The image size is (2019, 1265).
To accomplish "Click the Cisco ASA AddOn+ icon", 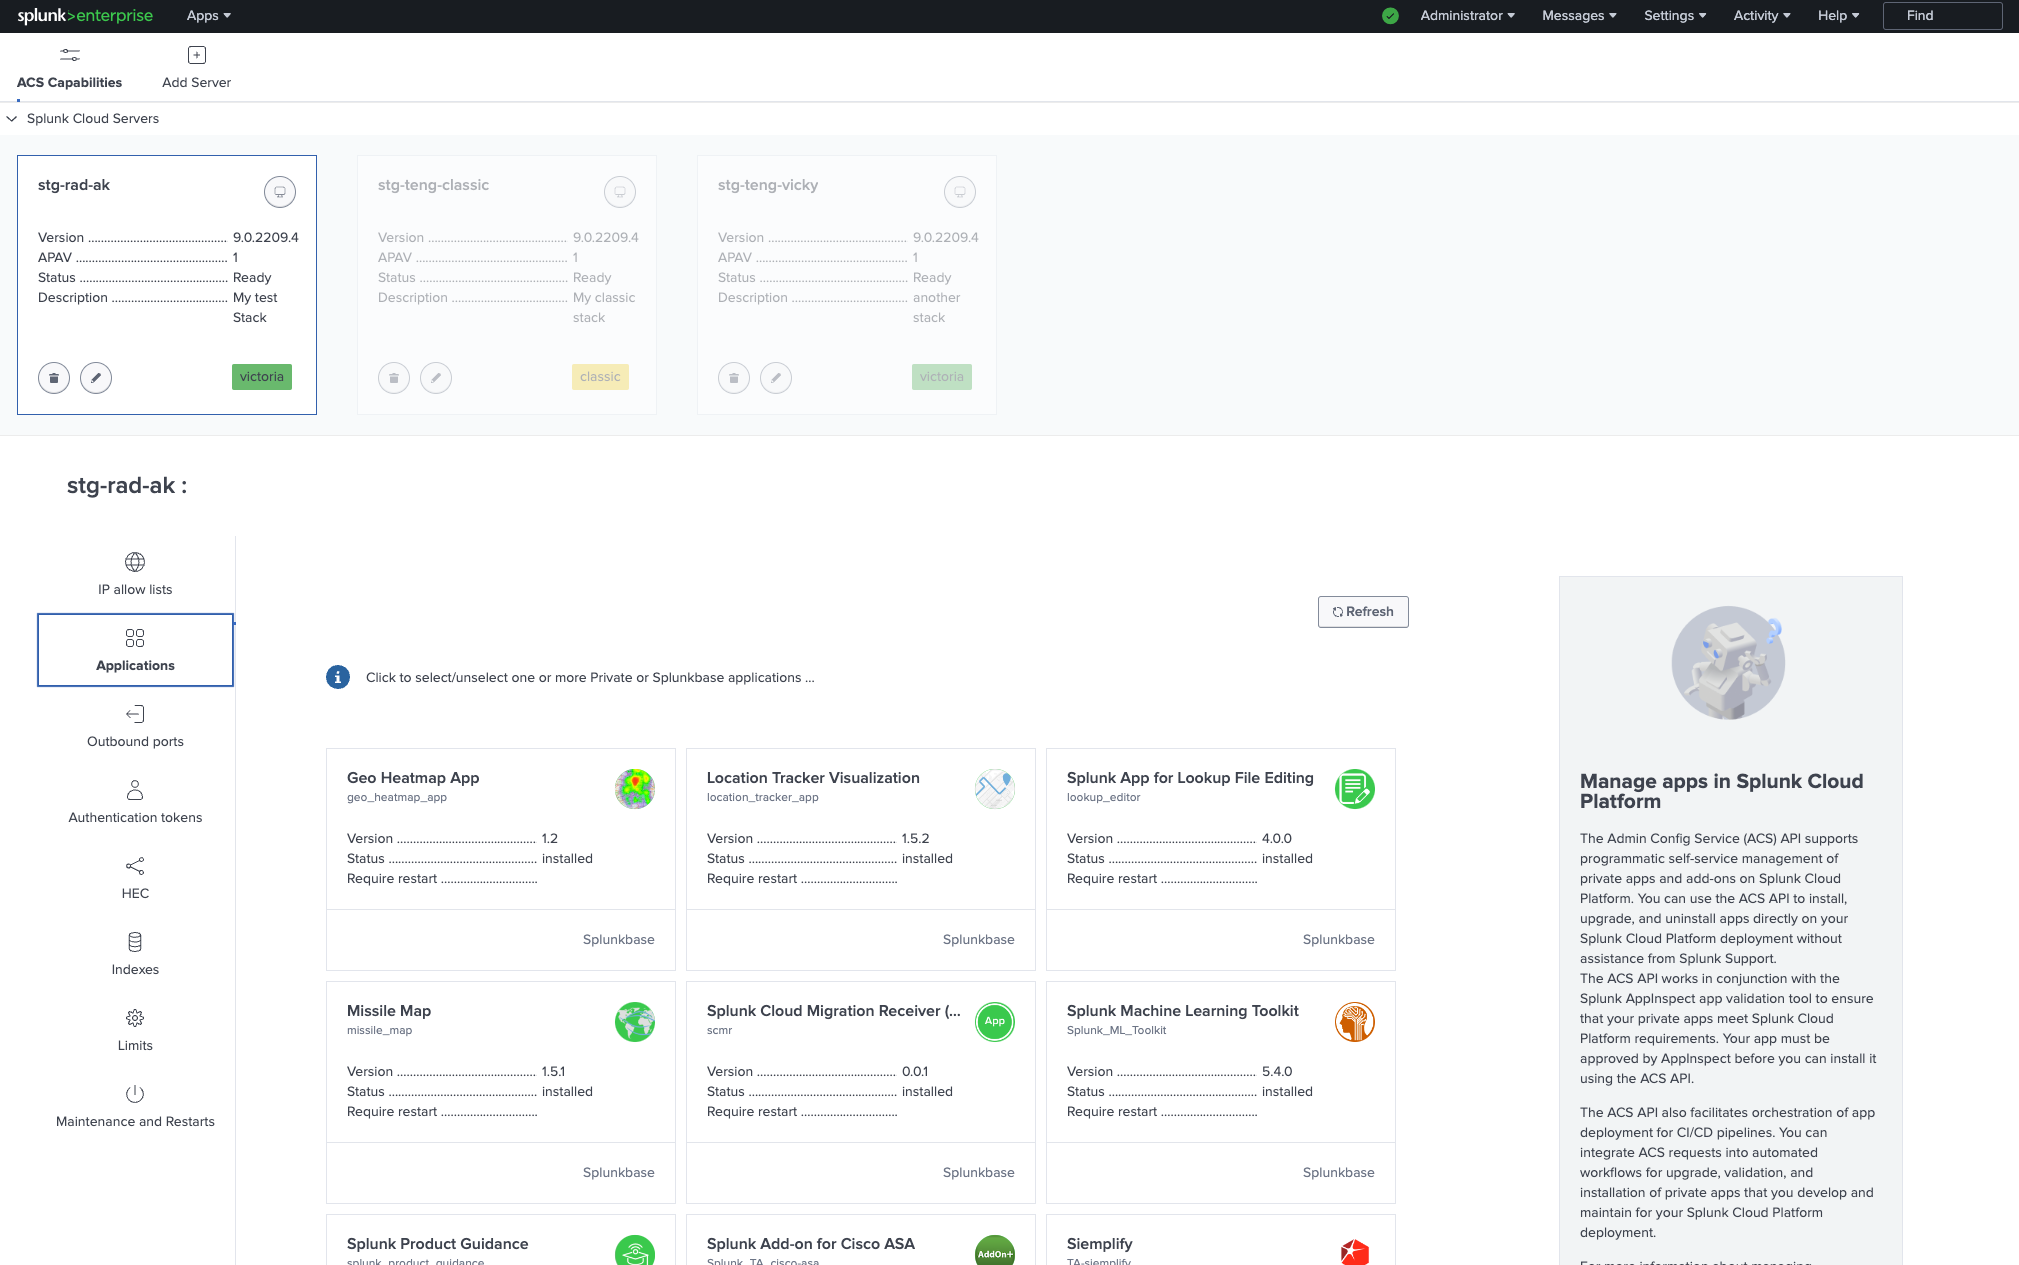I will 995,1251.
